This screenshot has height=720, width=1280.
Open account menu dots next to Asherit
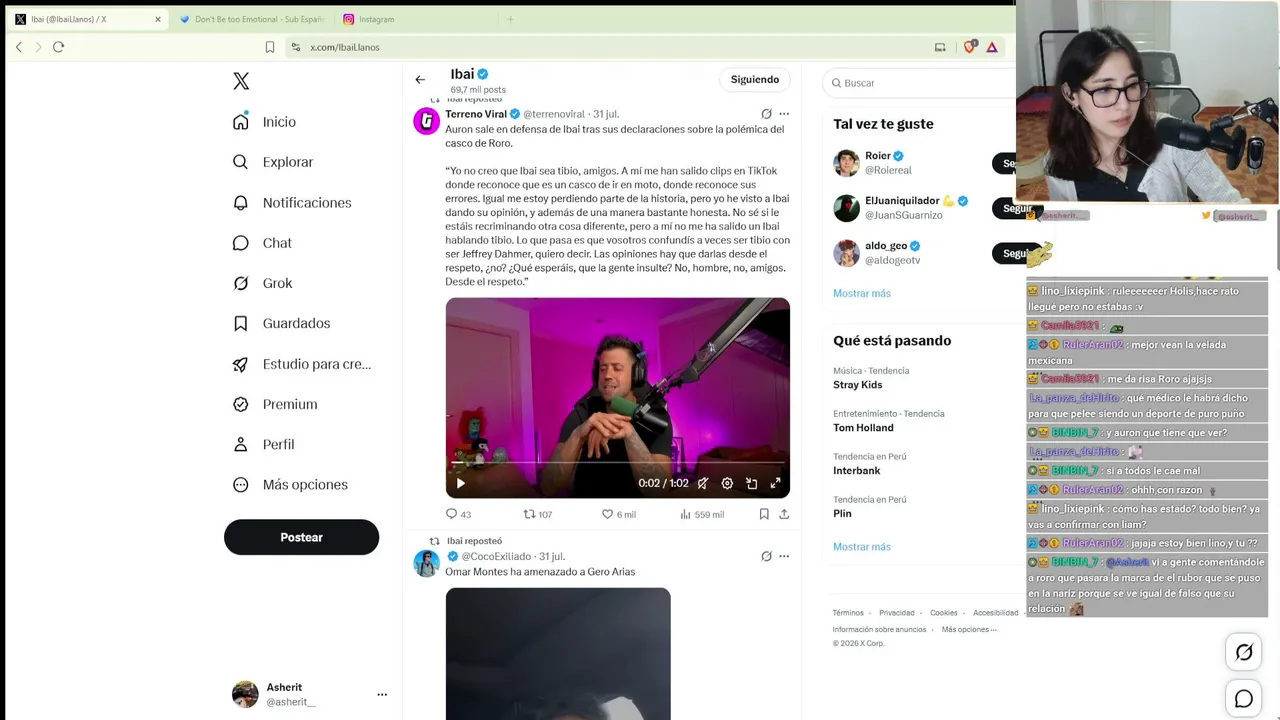pyautogui.click(x=382, y=694)
